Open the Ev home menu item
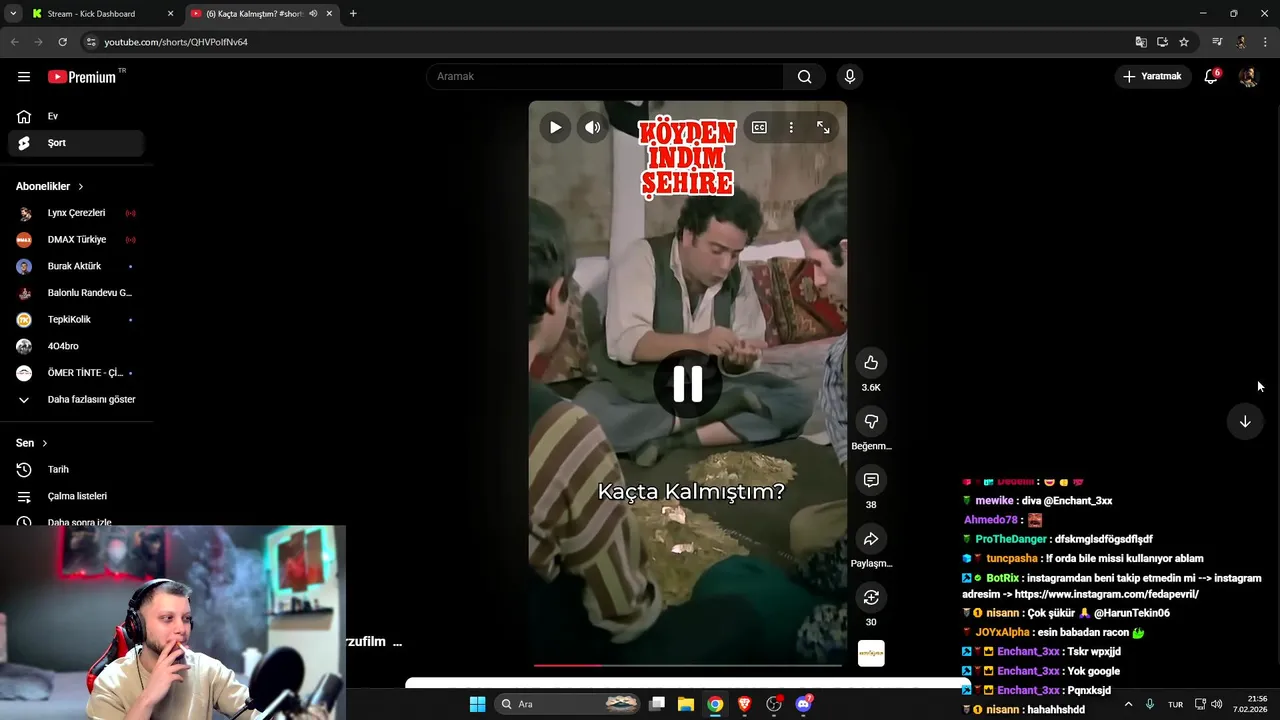Screen dimensions: 1280x720 [x=76, y=116]
